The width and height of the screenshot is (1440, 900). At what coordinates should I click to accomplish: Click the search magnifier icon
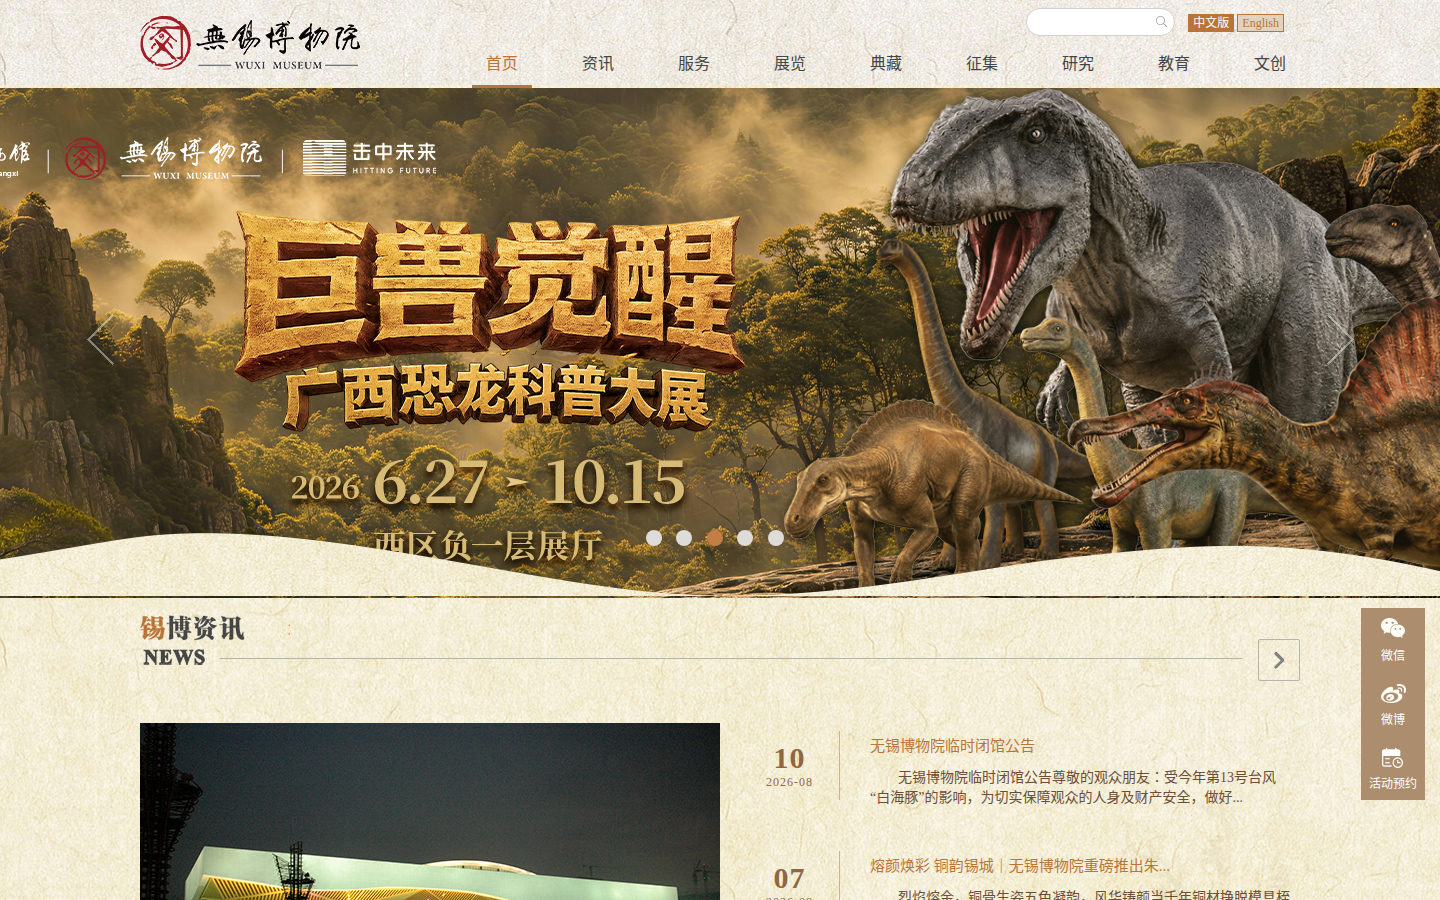pos(1161,22)
